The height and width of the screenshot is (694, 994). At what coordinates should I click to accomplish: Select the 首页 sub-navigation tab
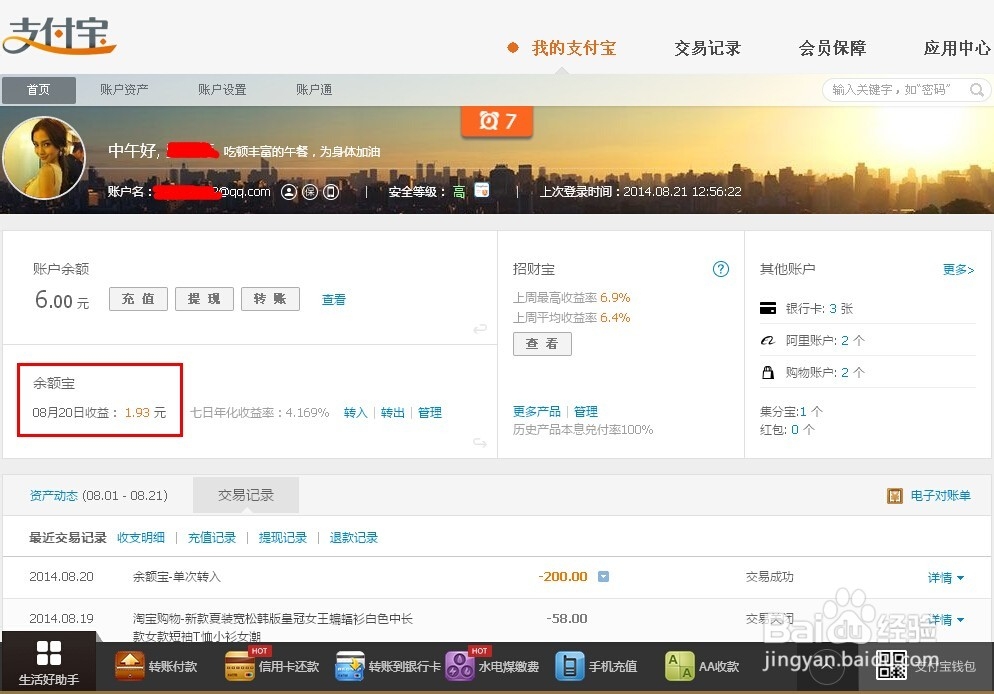[39, 90]
